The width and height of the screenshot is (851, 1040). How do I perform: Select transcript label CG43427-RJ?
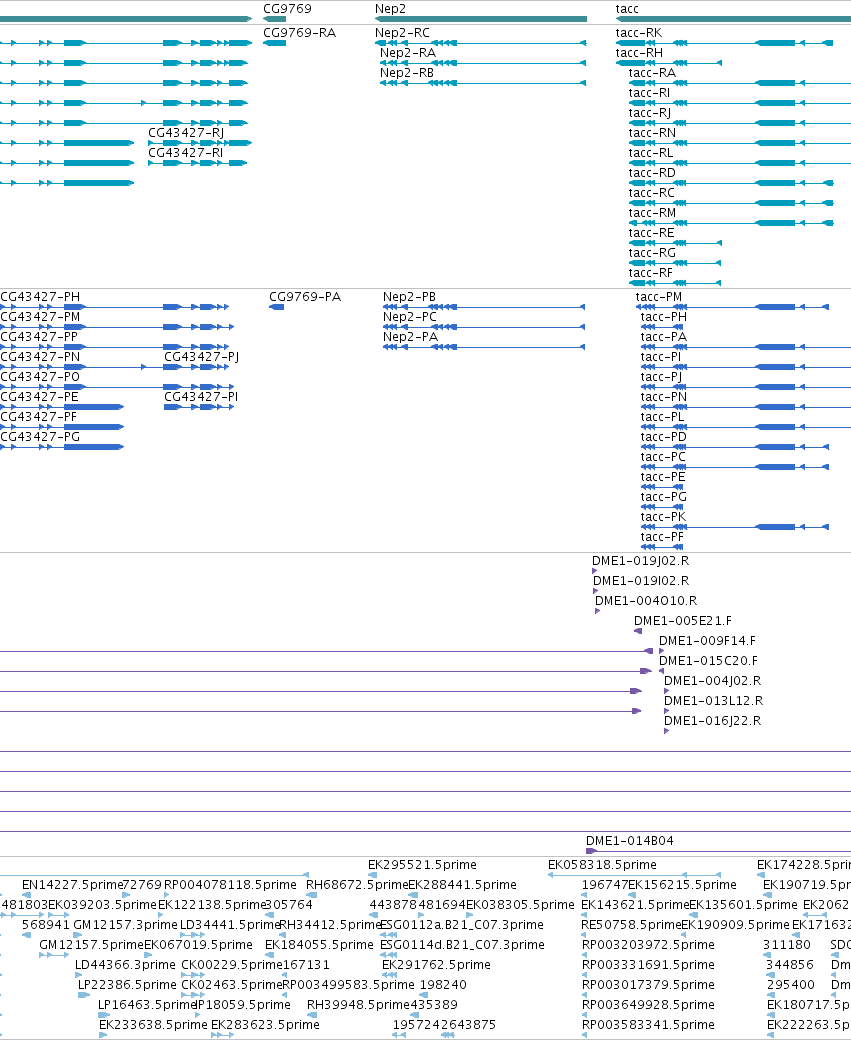(186, 133)
